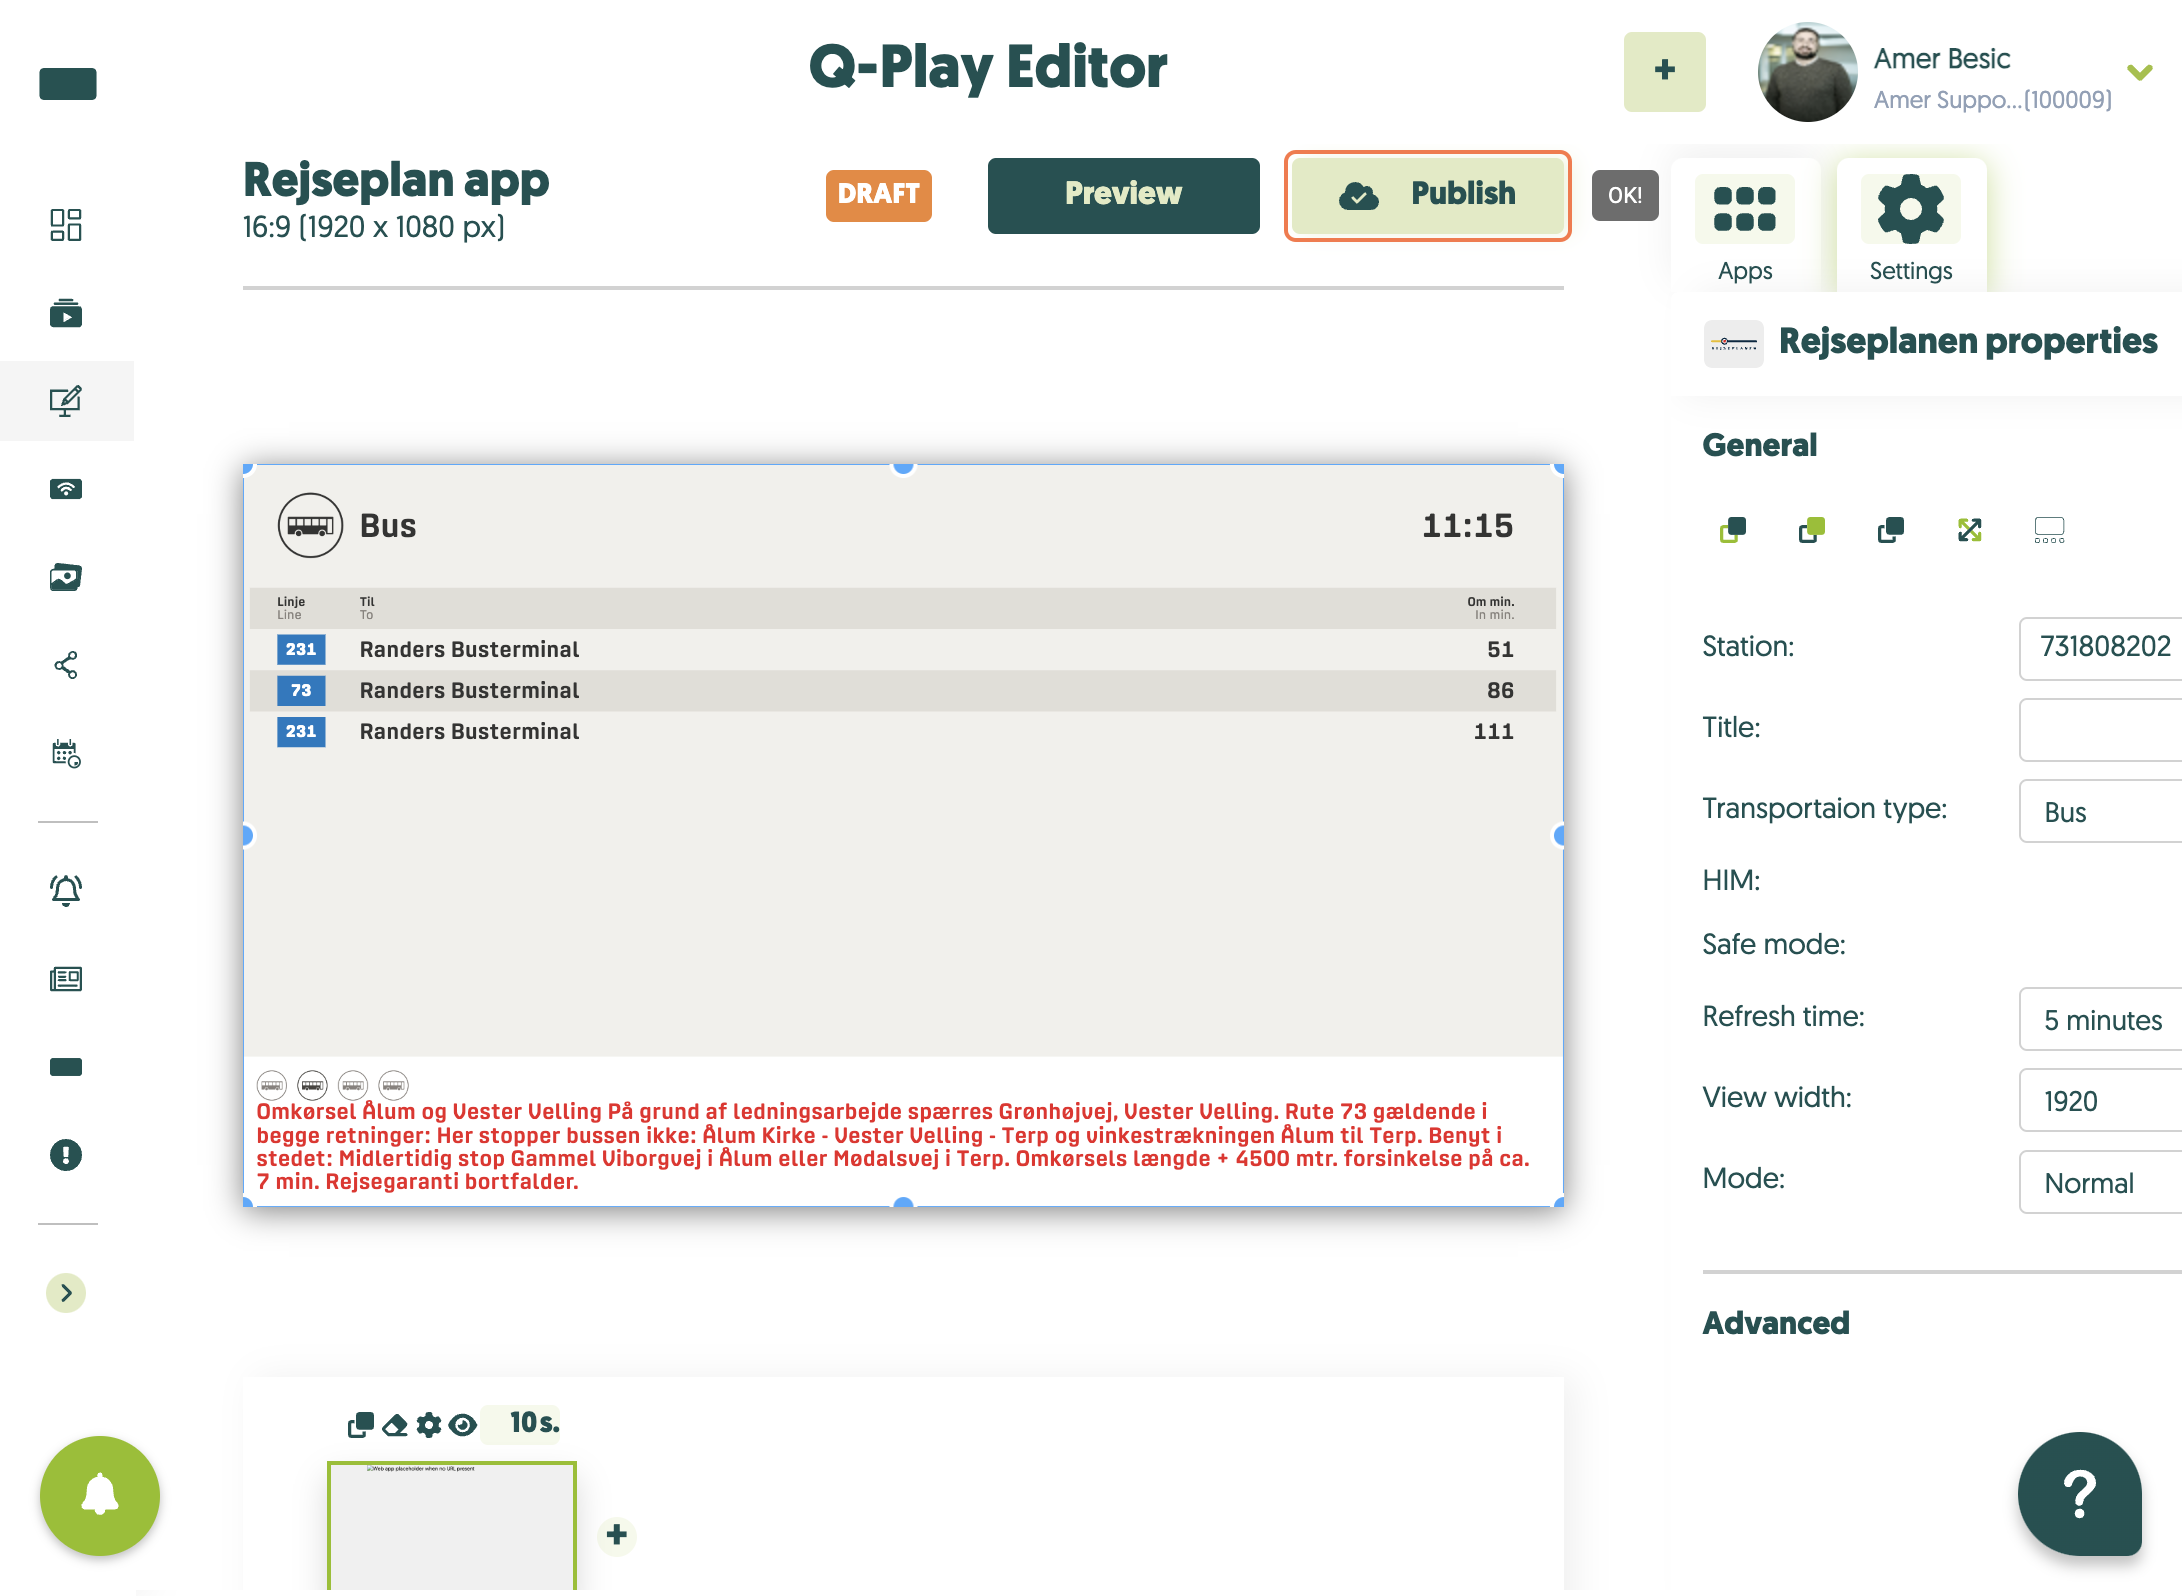Click the Rejseplanen properties widget icon
2182x1596 pixels.
[x=1734, y=343]
